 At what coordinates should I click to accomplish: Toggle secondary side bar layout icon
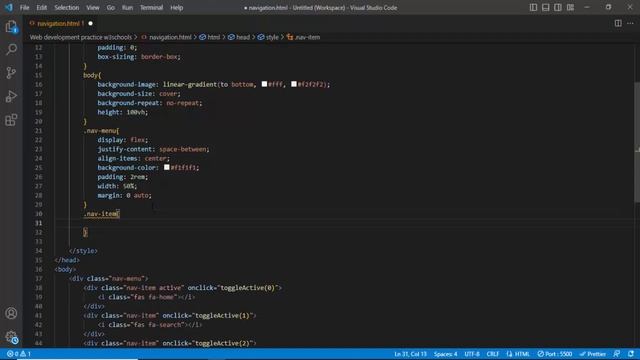pos(558,7)
